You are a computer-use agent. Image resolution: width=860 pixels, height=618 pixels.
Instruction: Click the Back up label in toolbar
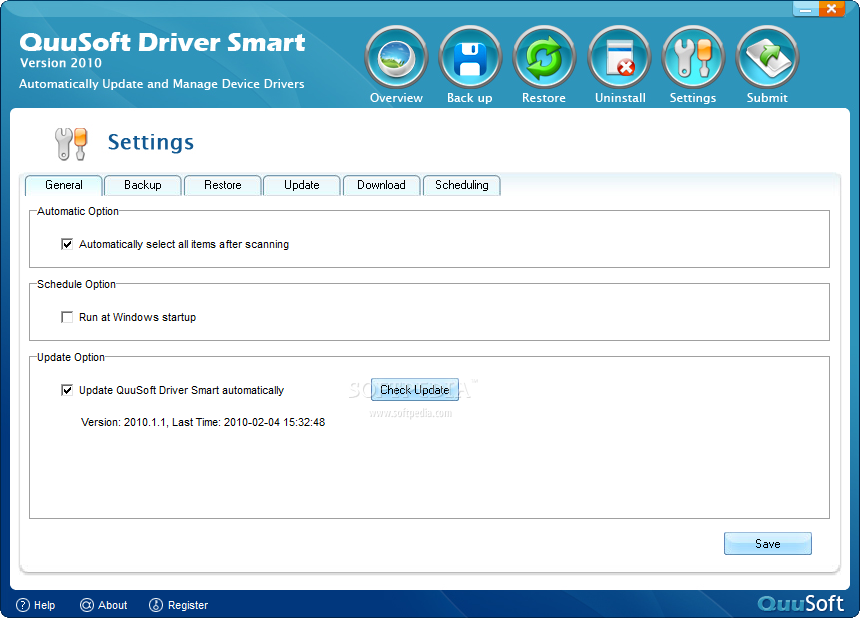point(469,98)
